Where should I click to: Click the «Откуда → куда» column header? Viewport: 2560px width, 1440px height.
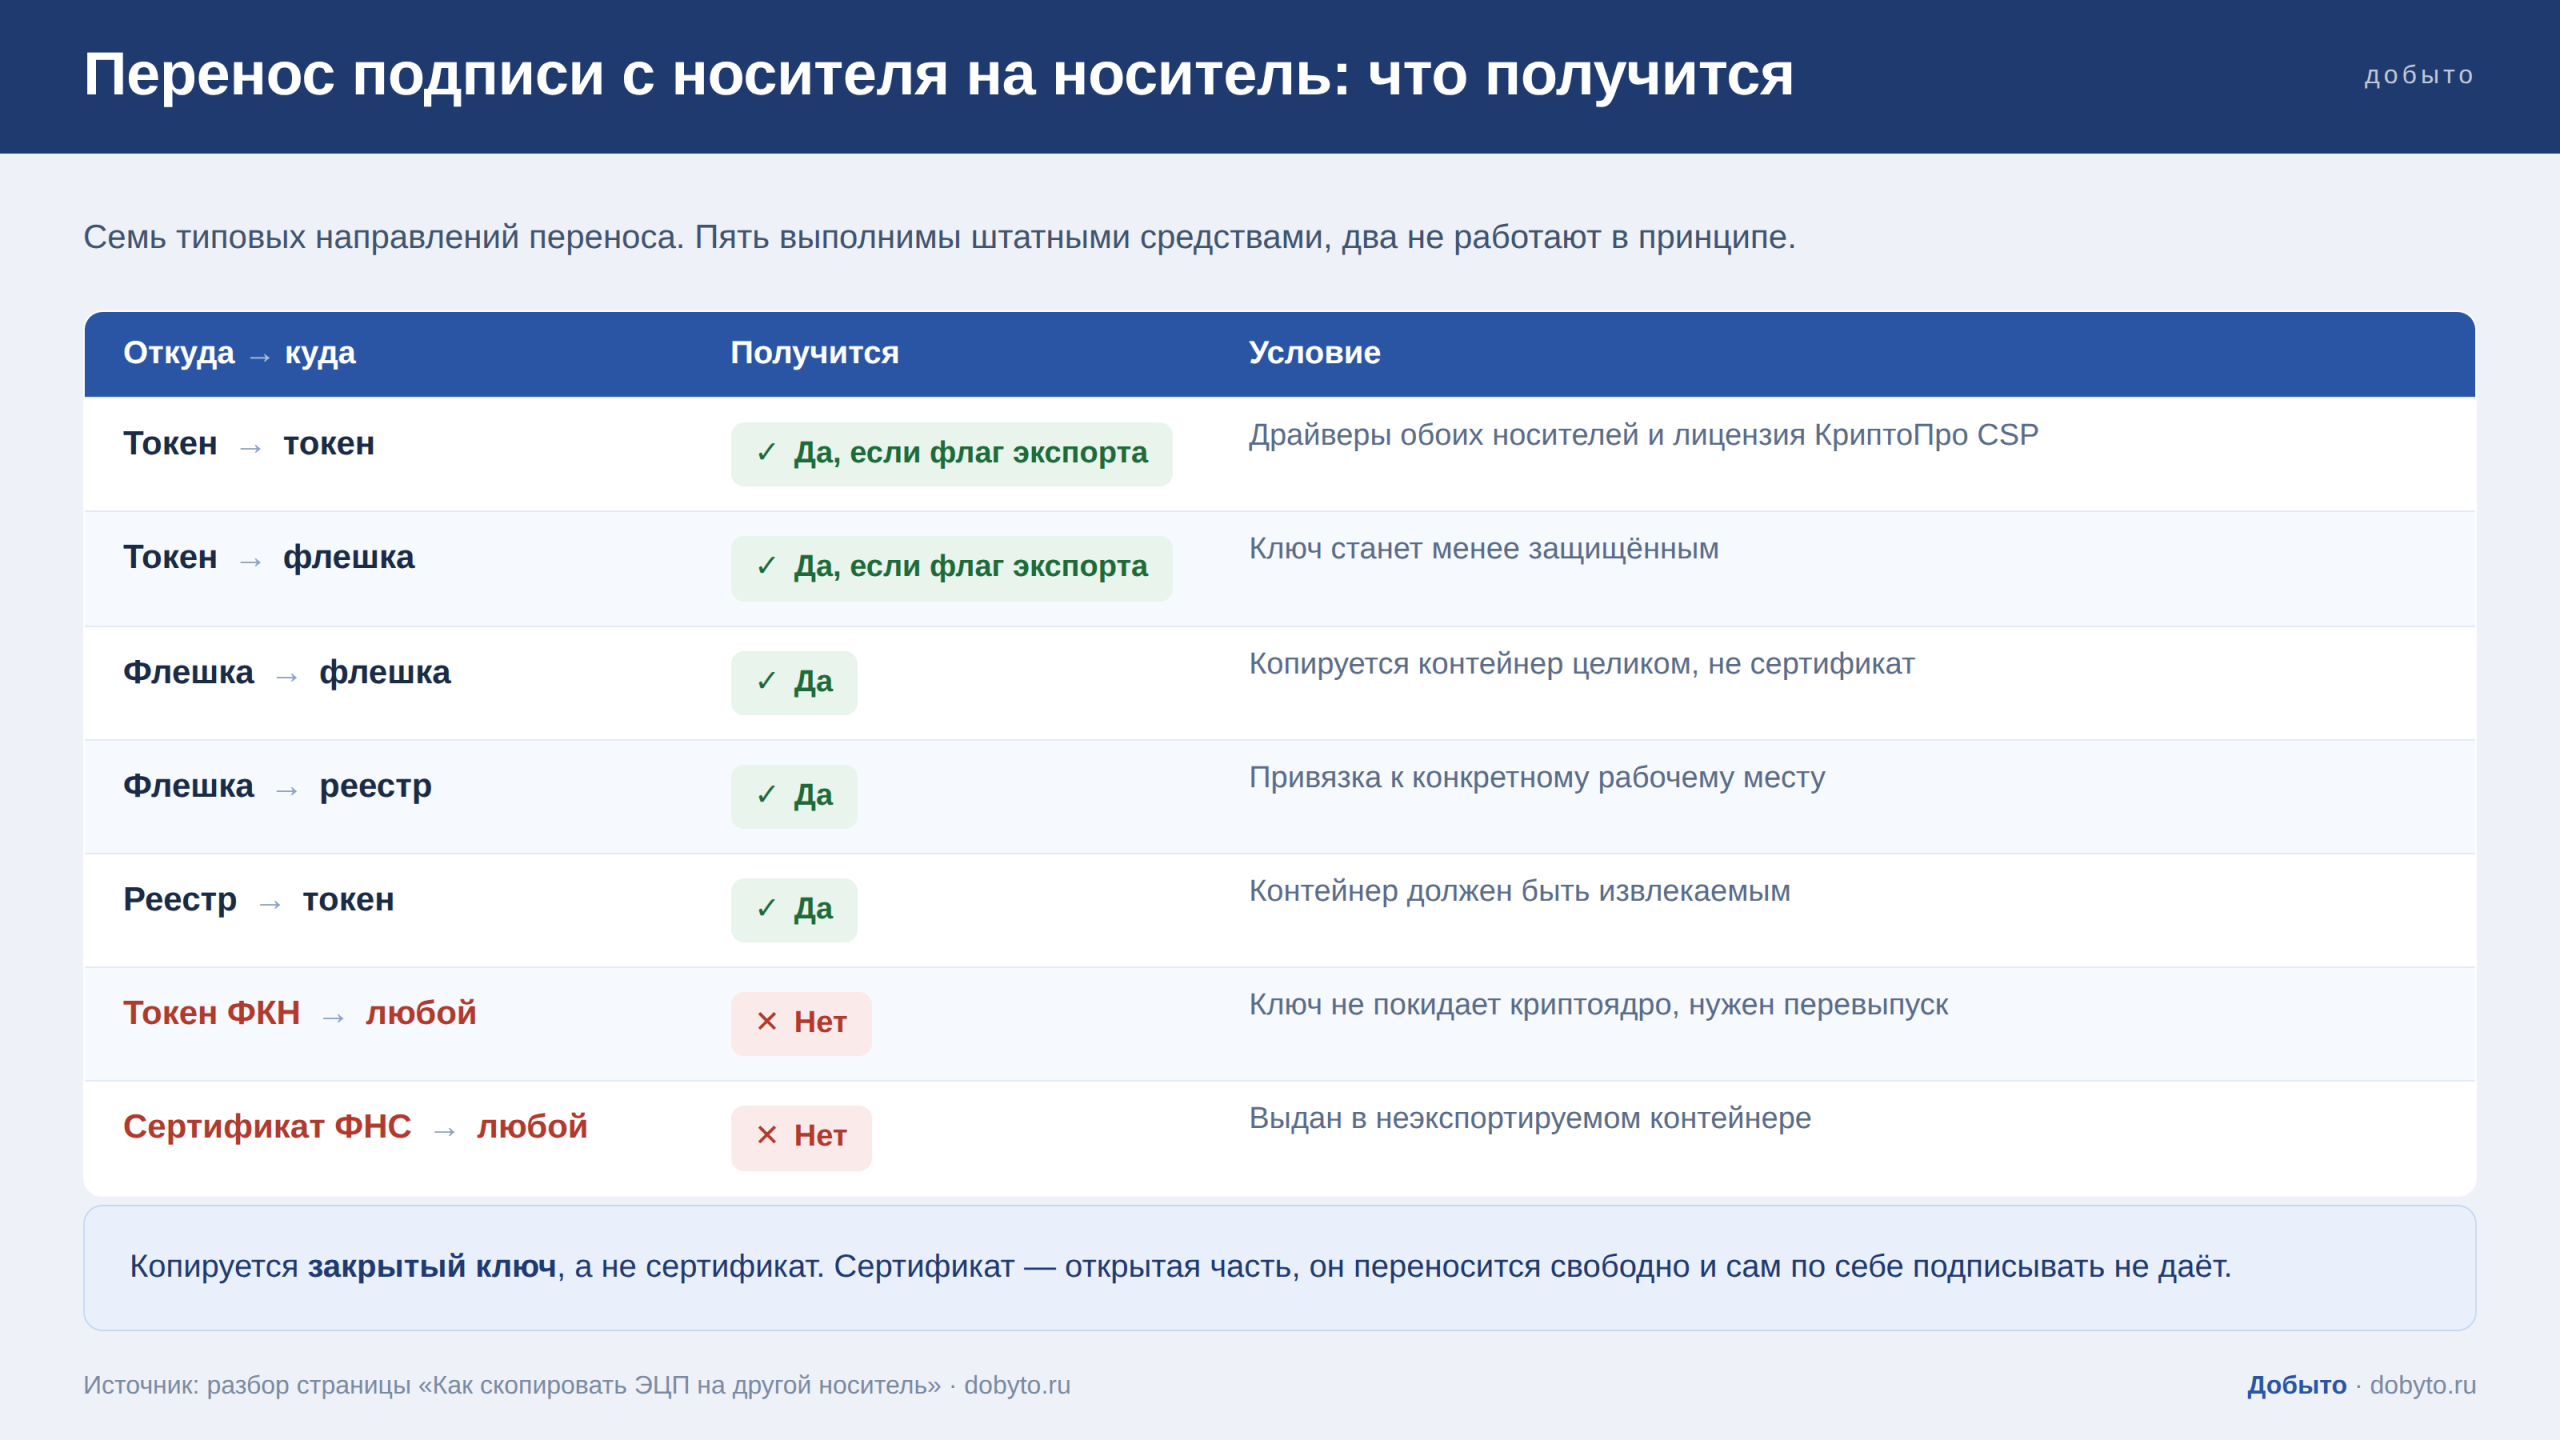[239, 353]
